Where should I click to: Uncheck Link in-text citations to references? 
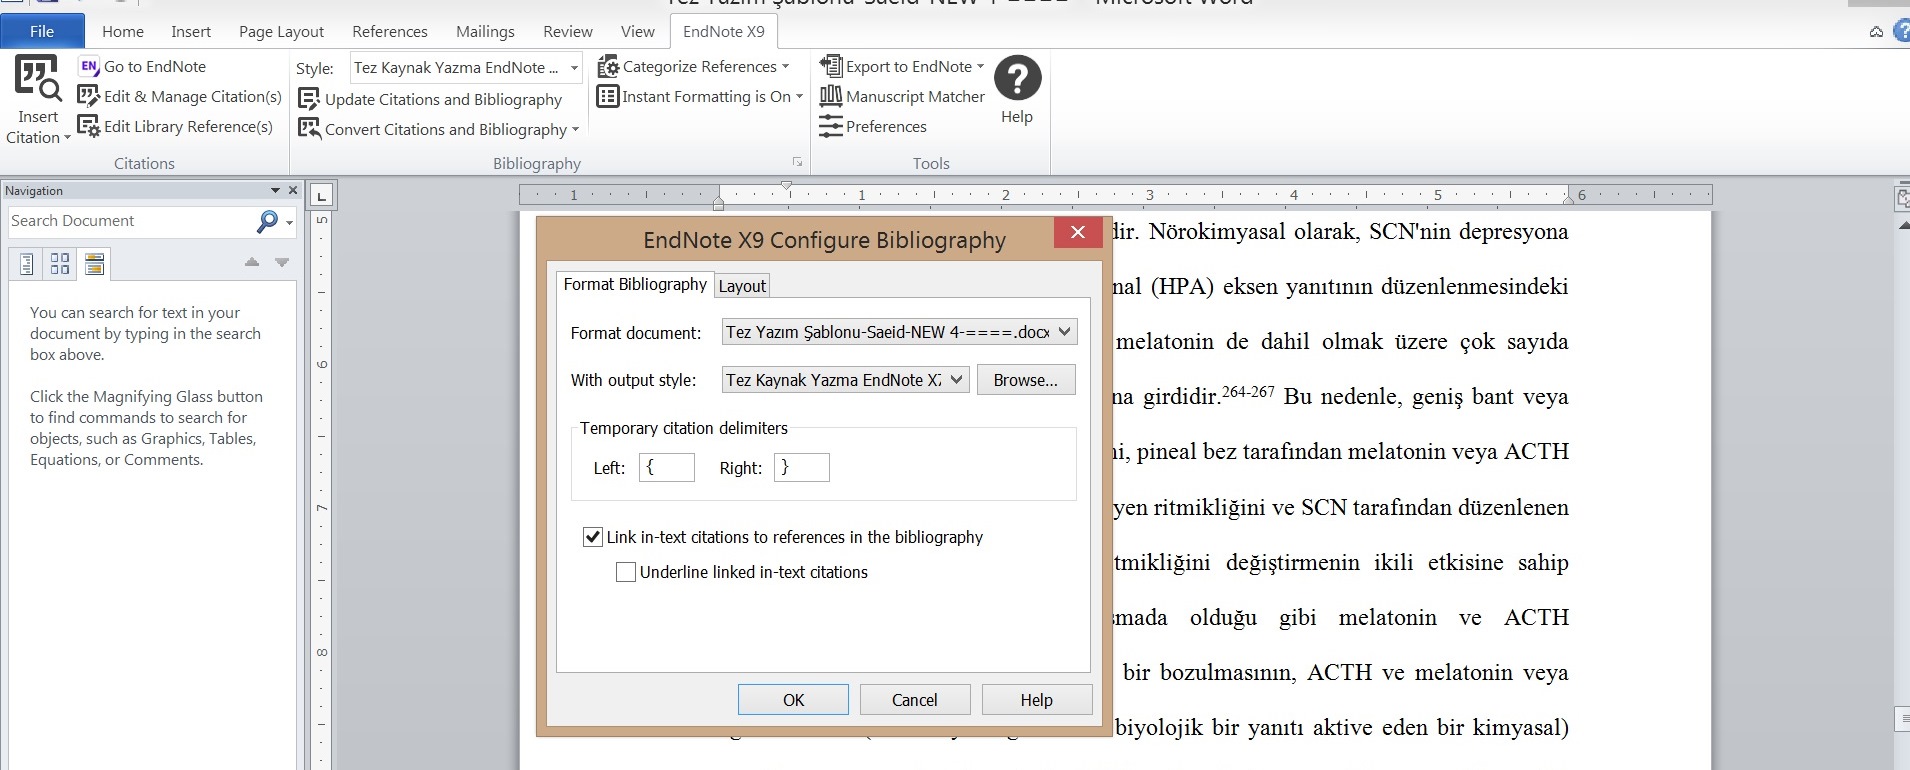[x=593, y=537]
